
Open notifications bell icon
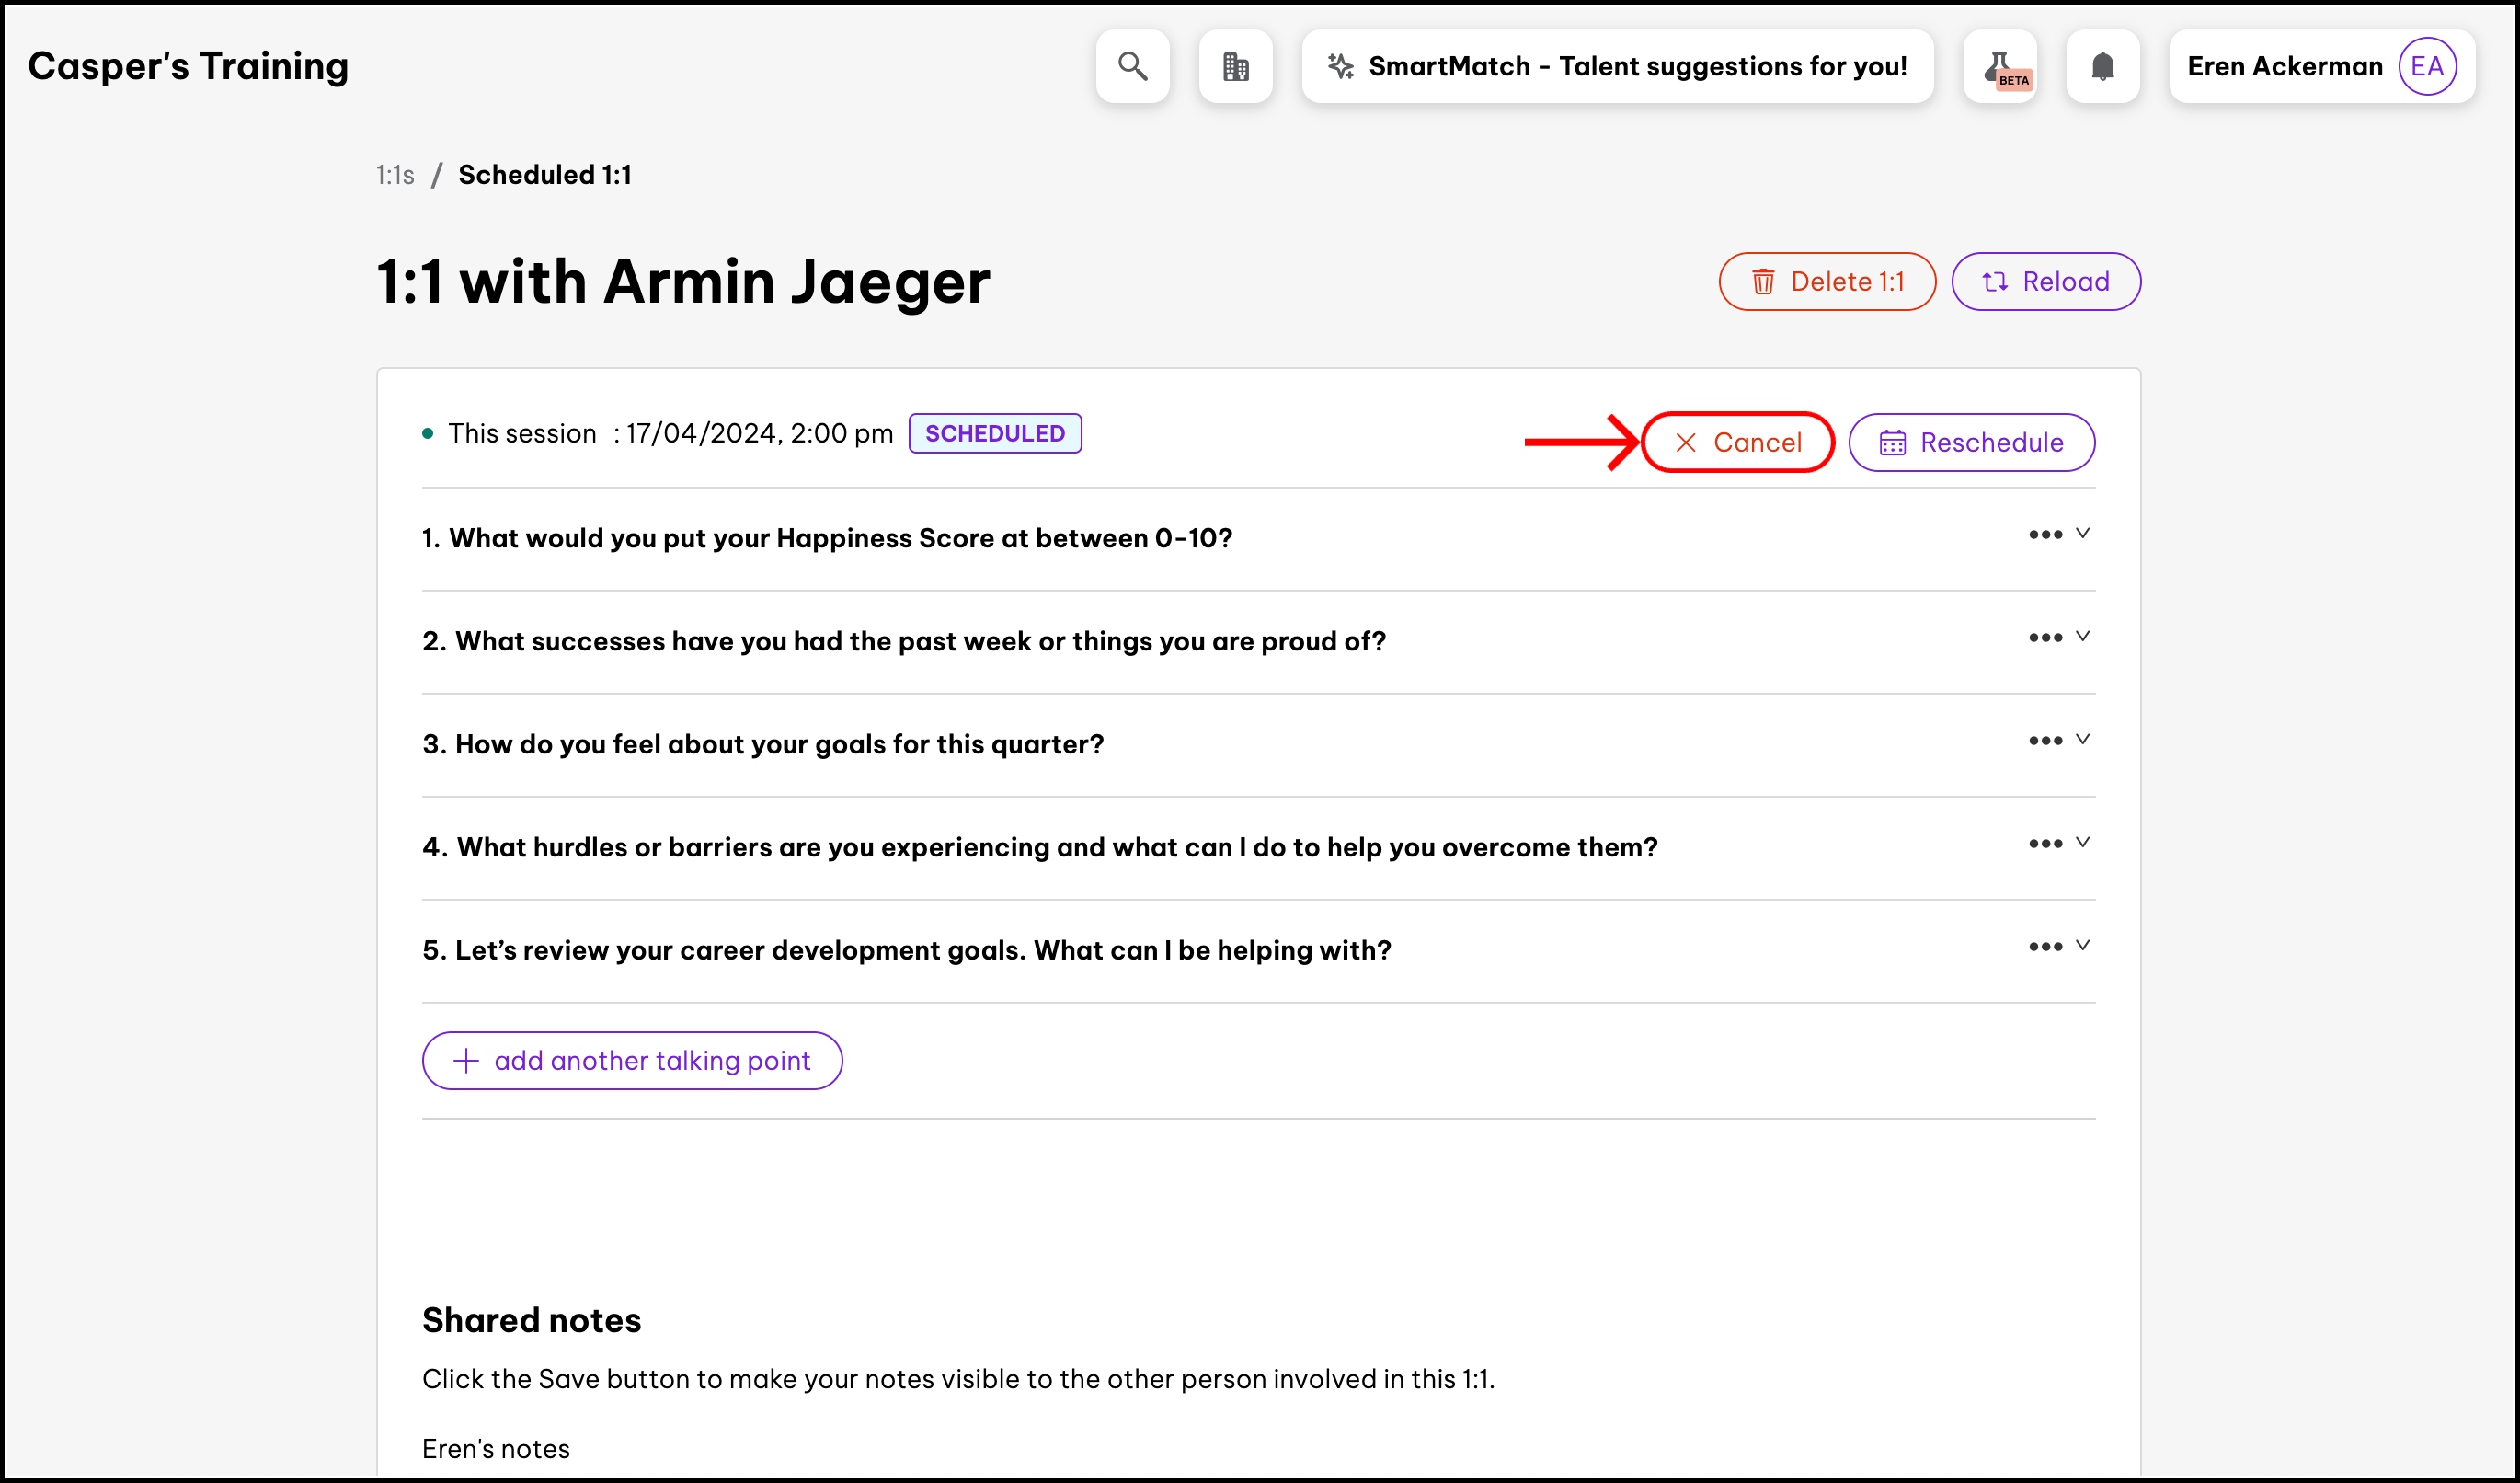(2102, 66)
